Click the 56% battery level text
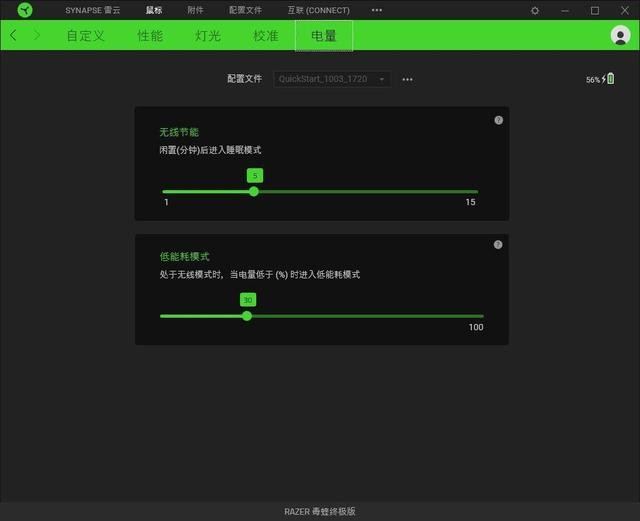 point(593,80)
